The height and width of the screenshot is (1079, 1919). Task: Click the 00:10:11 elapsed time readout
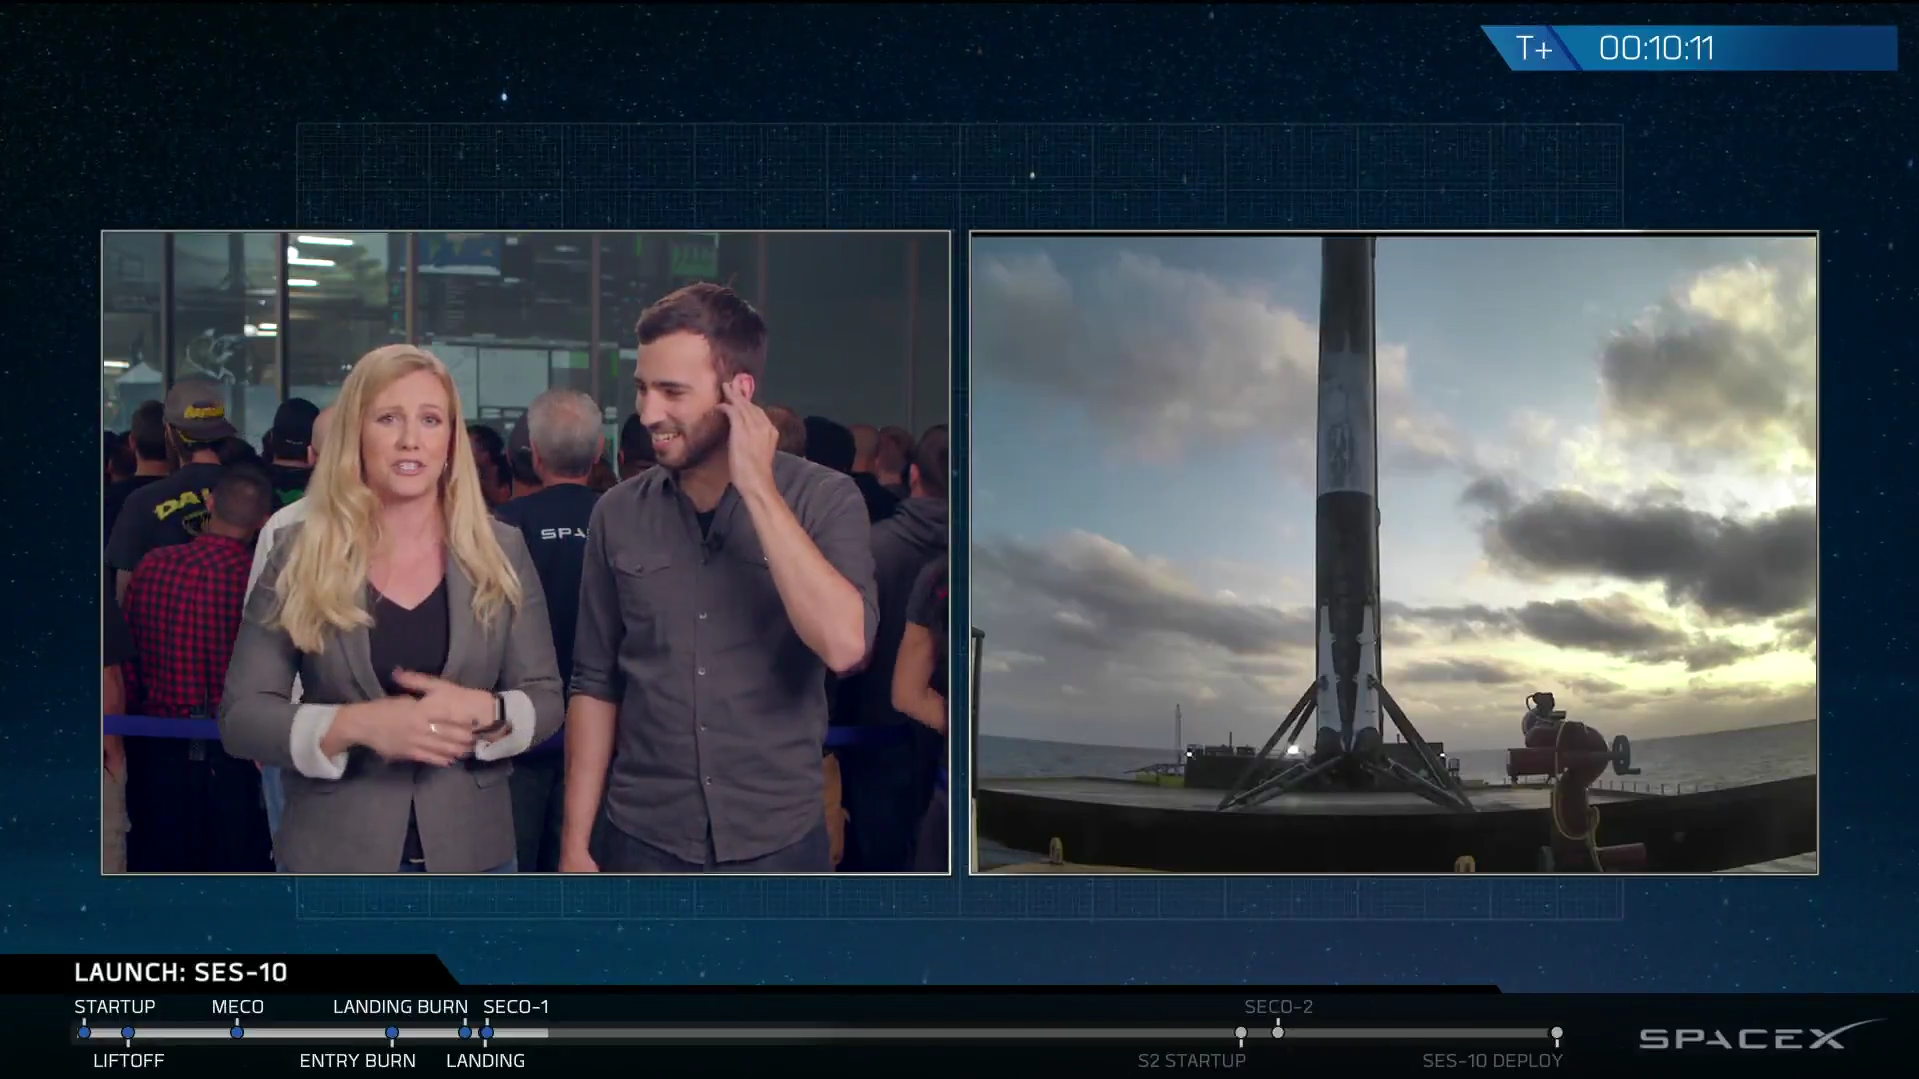tap(1656, 48)
